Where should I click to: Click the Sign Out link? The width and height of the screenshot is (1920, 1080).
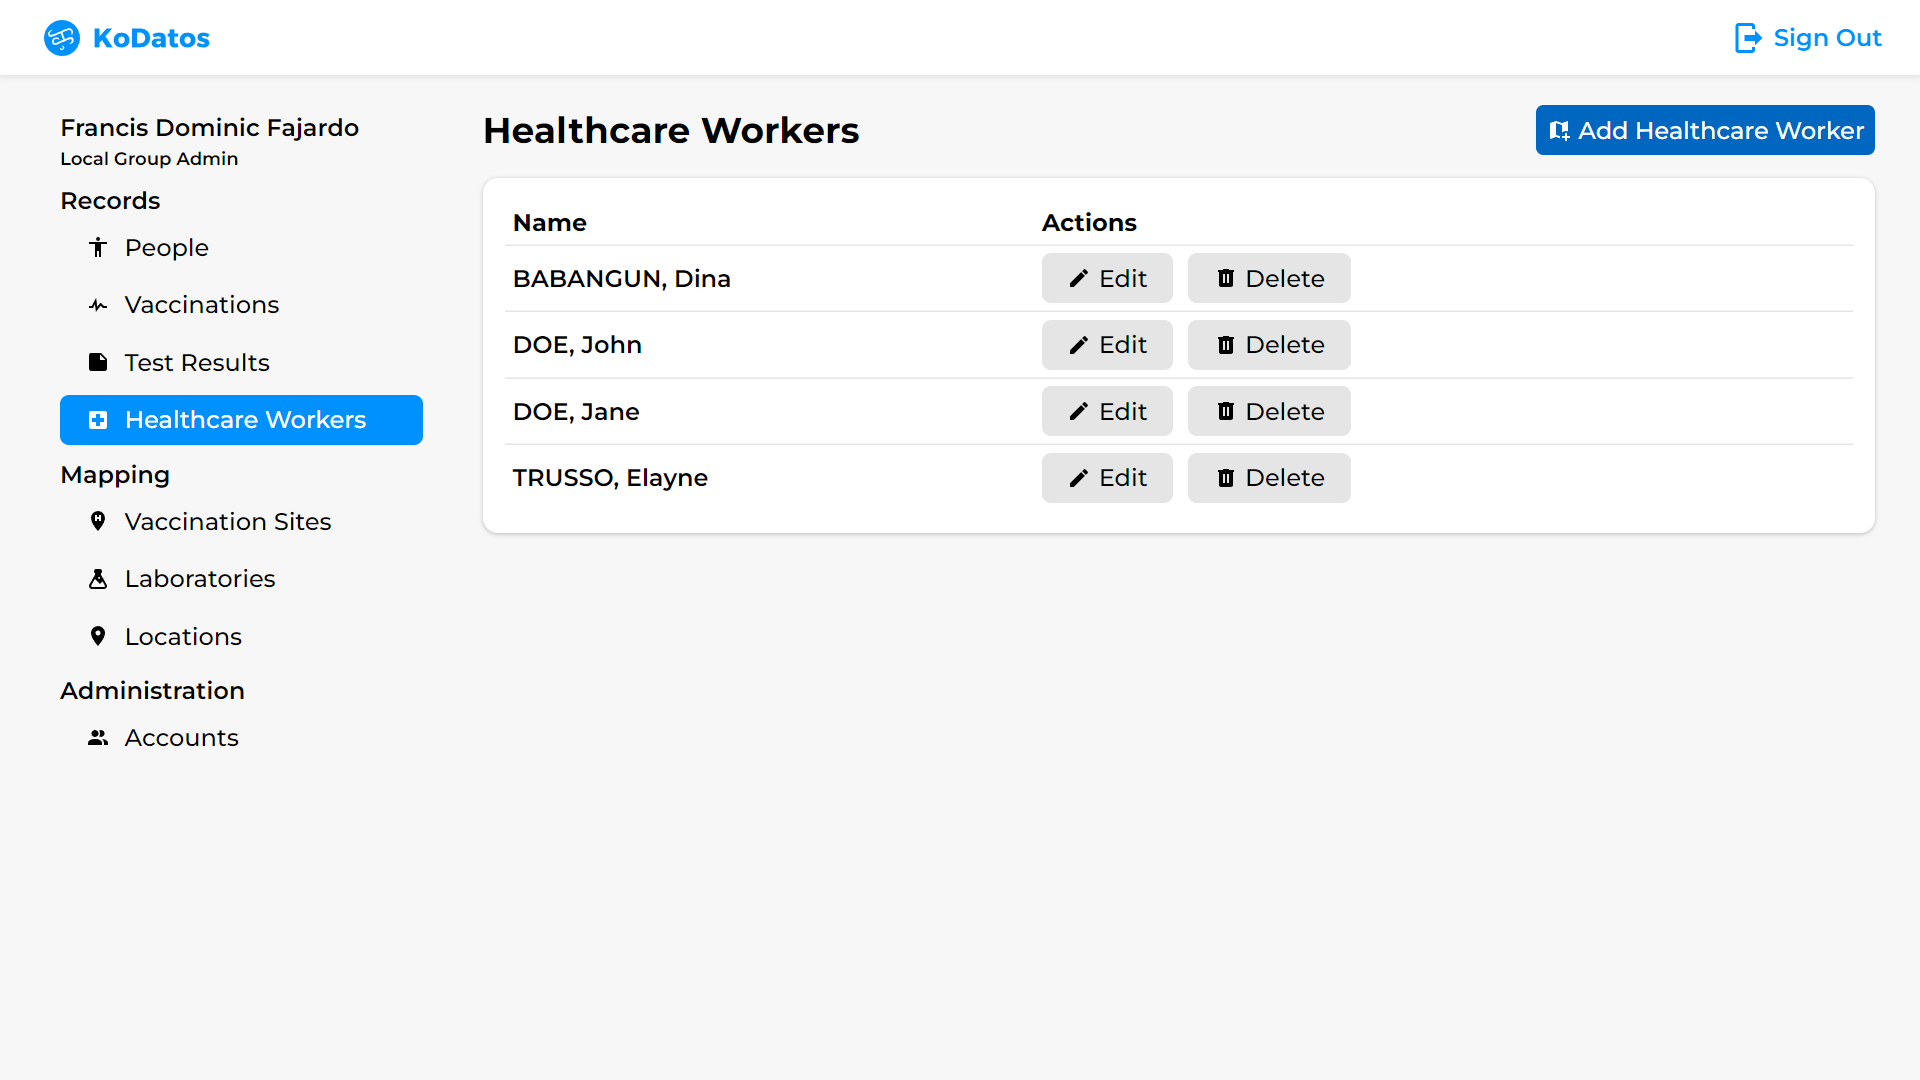(x=1826, y=38)
